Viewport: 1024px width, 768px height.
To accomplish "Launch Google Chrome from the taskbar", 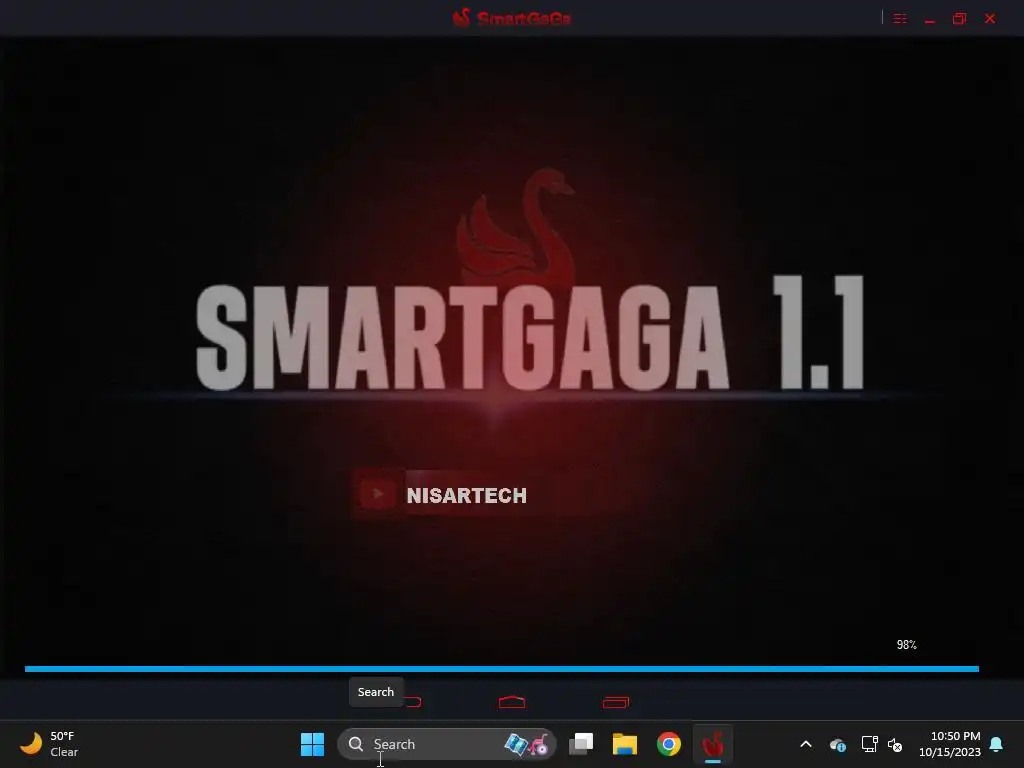I will tap(669, 744).
